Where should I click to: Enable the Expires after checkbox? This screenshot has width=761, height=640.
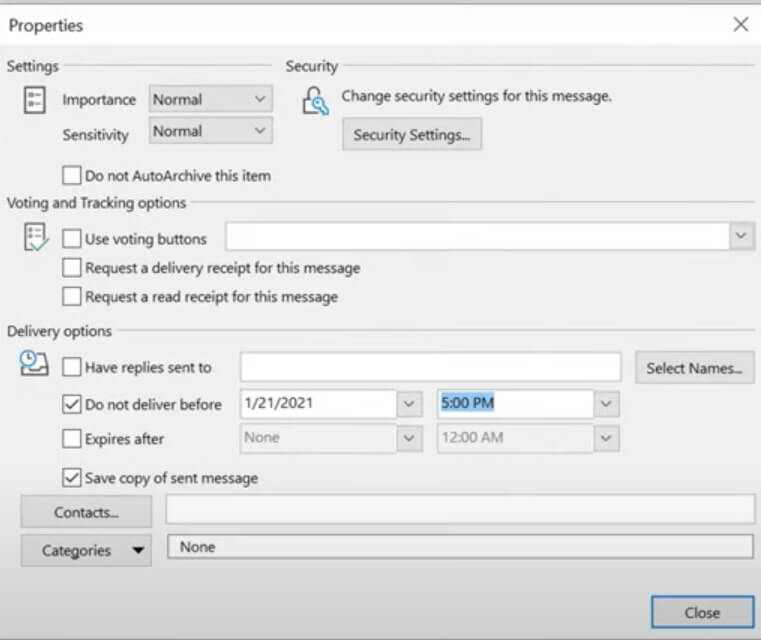[71, 439]
